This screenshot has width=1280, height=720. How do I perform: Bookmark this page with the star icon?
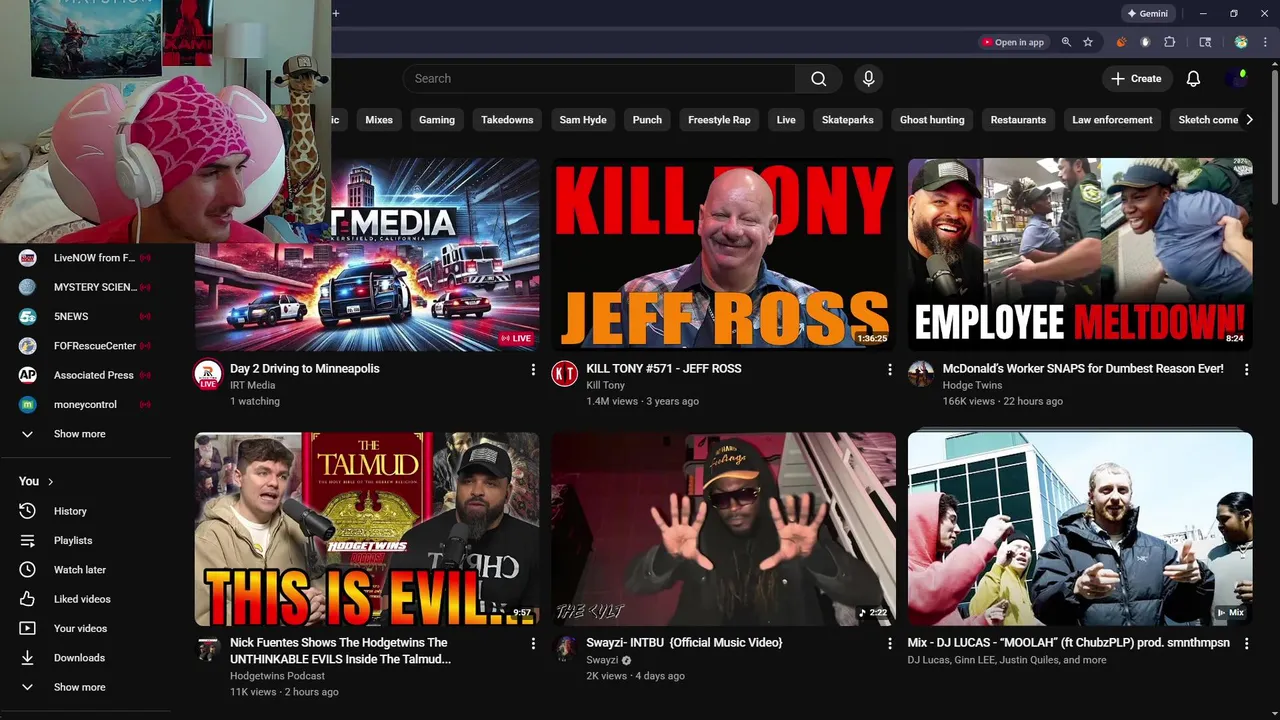[1088, 42]
